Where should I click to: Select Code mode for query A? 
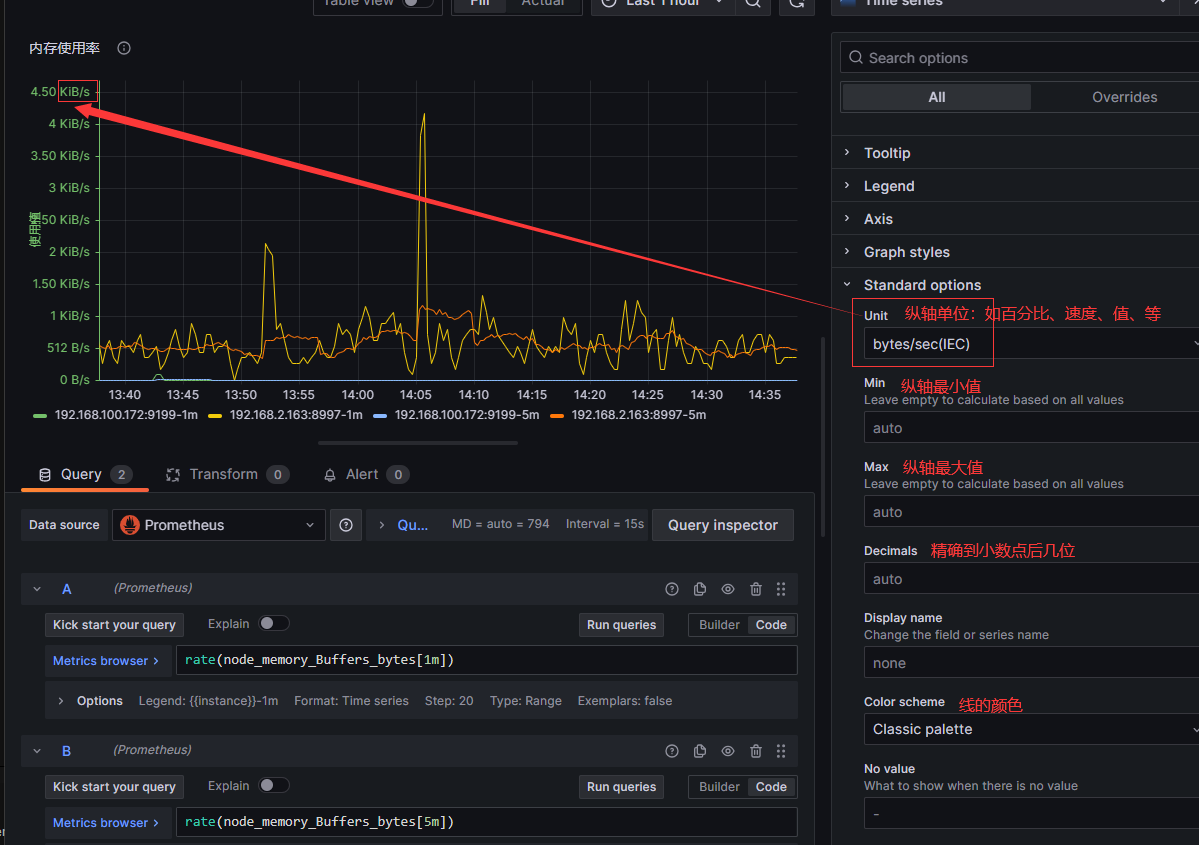(x=771, y=625)
